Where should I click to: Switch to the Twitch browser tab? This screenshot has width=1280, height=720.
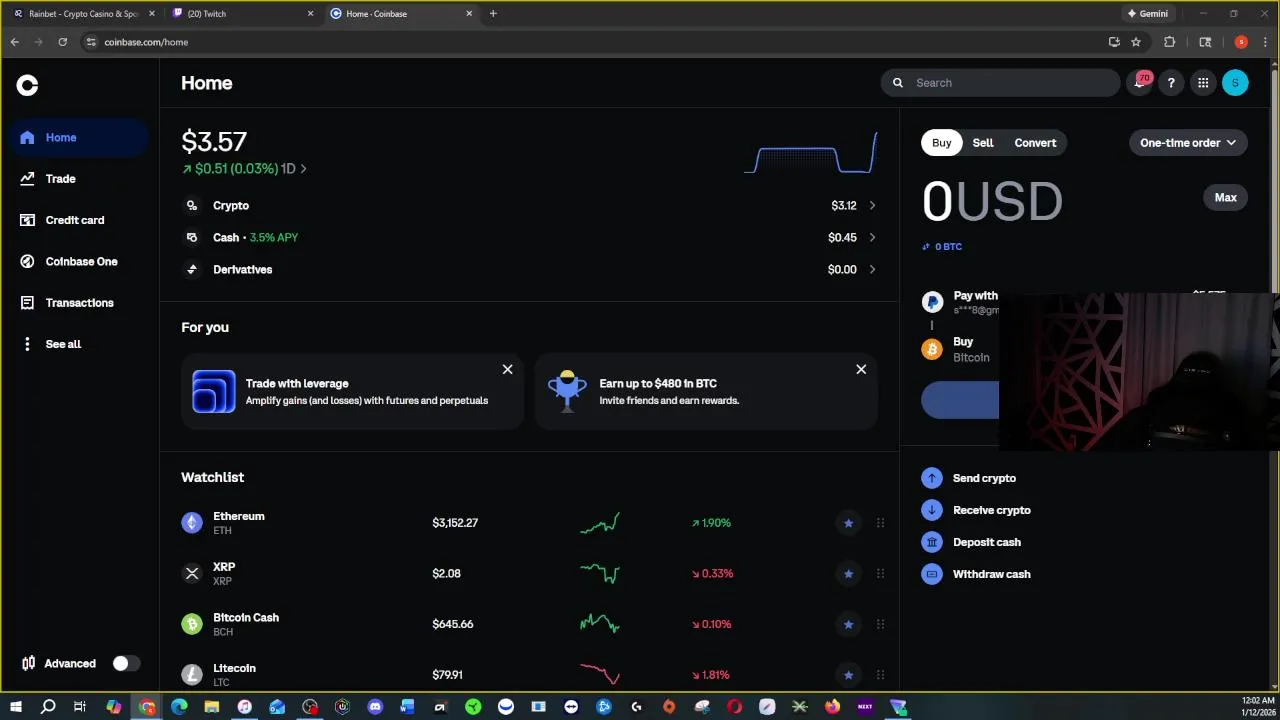[x=240, y=14]
